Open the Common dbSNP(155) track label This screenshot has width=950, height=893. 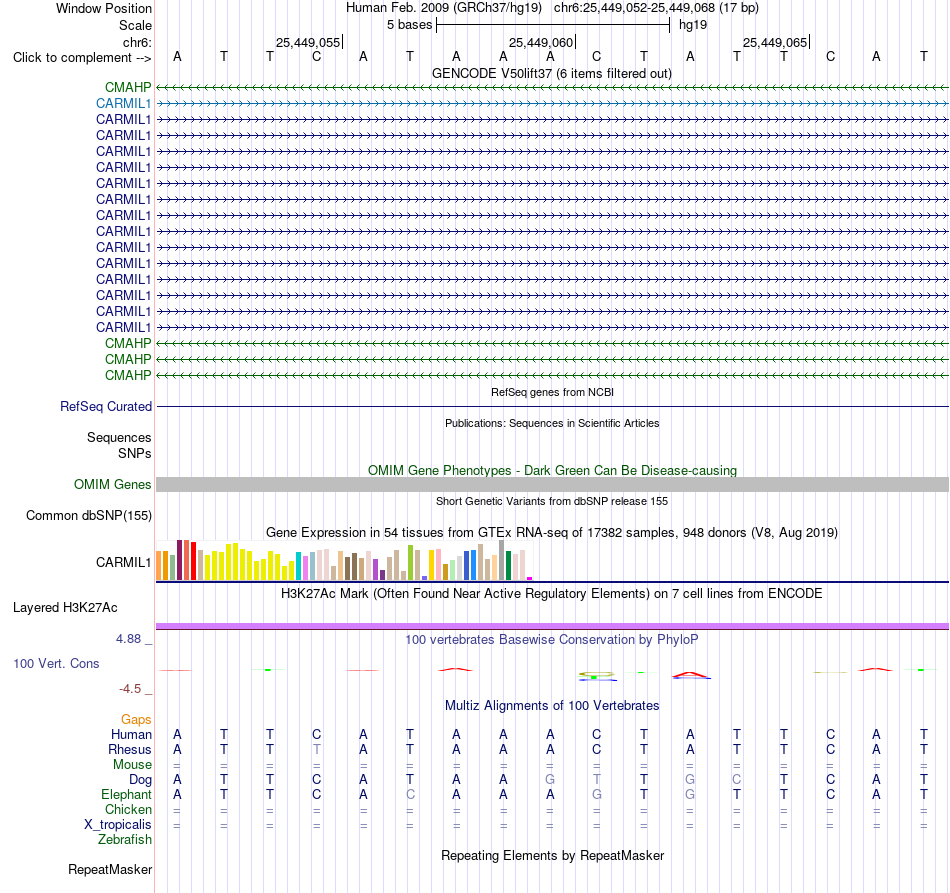[x=88, y=516]
